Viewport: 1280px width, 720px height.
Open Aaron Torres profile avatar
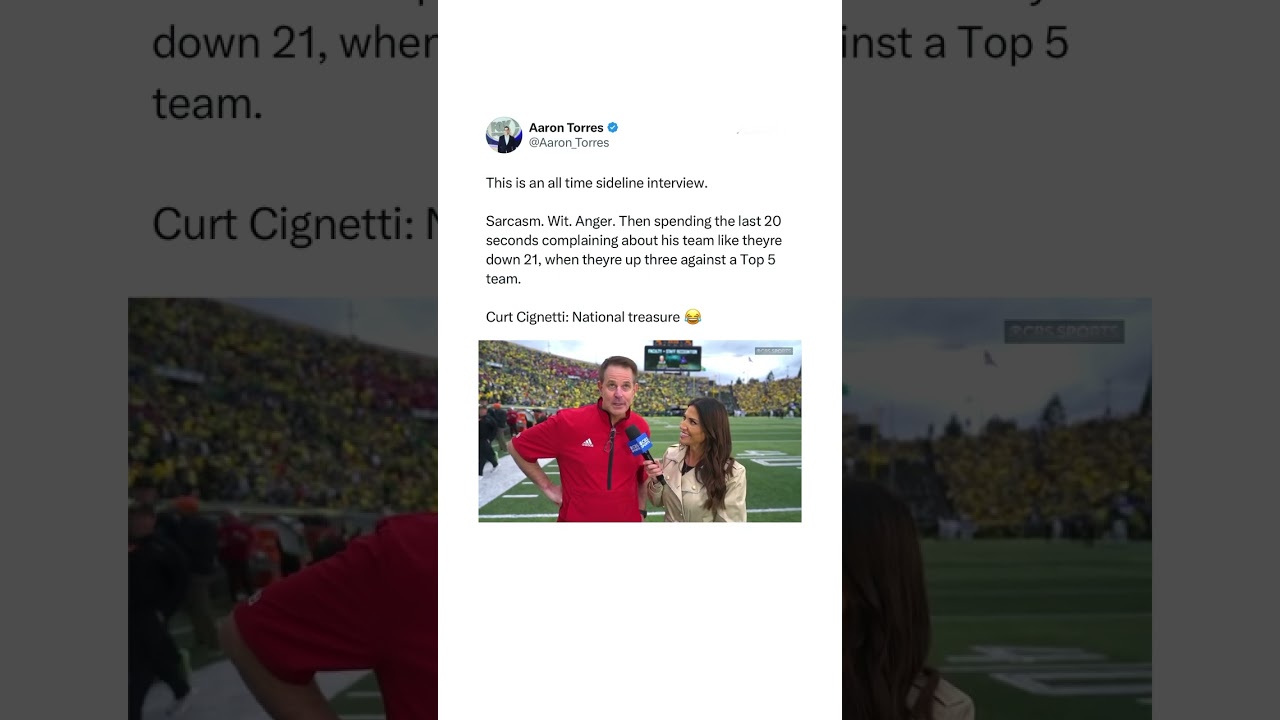pyautogui.click(x=504, y=135)
